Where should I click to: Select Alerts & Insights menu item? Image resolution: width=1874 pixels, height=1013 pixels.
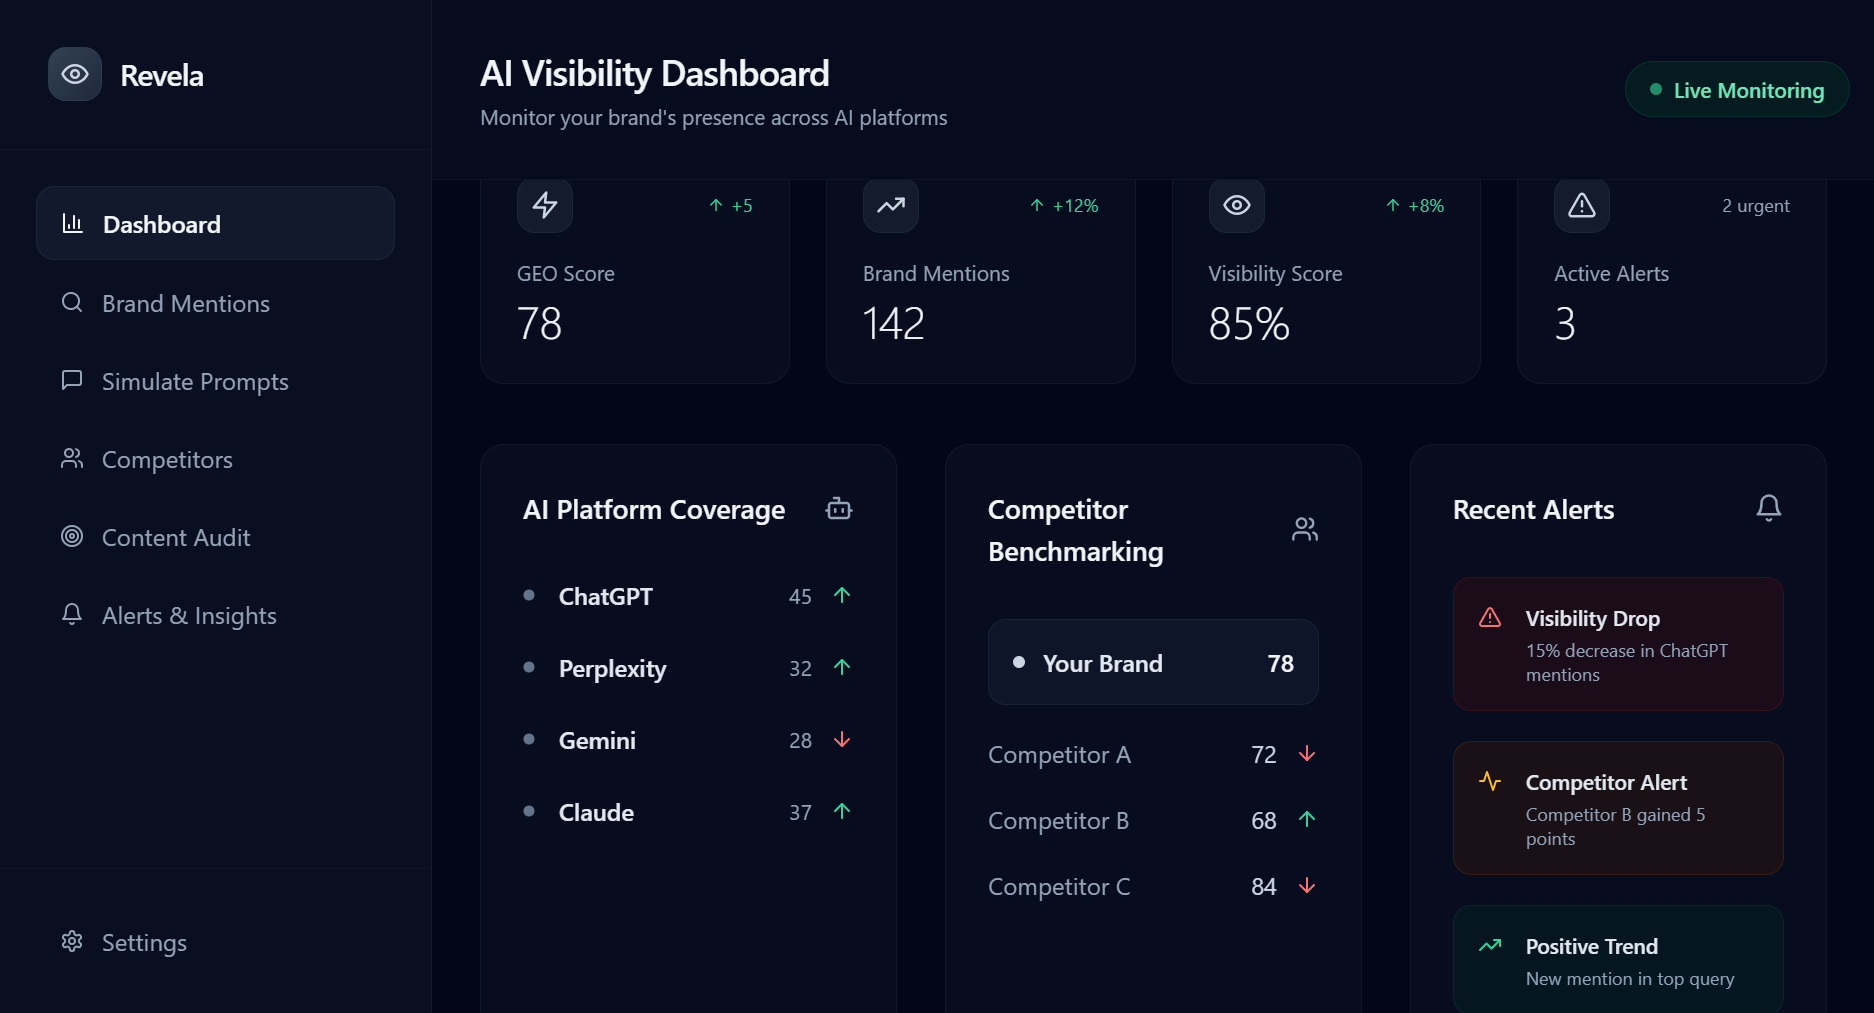[x=215, y=615]
